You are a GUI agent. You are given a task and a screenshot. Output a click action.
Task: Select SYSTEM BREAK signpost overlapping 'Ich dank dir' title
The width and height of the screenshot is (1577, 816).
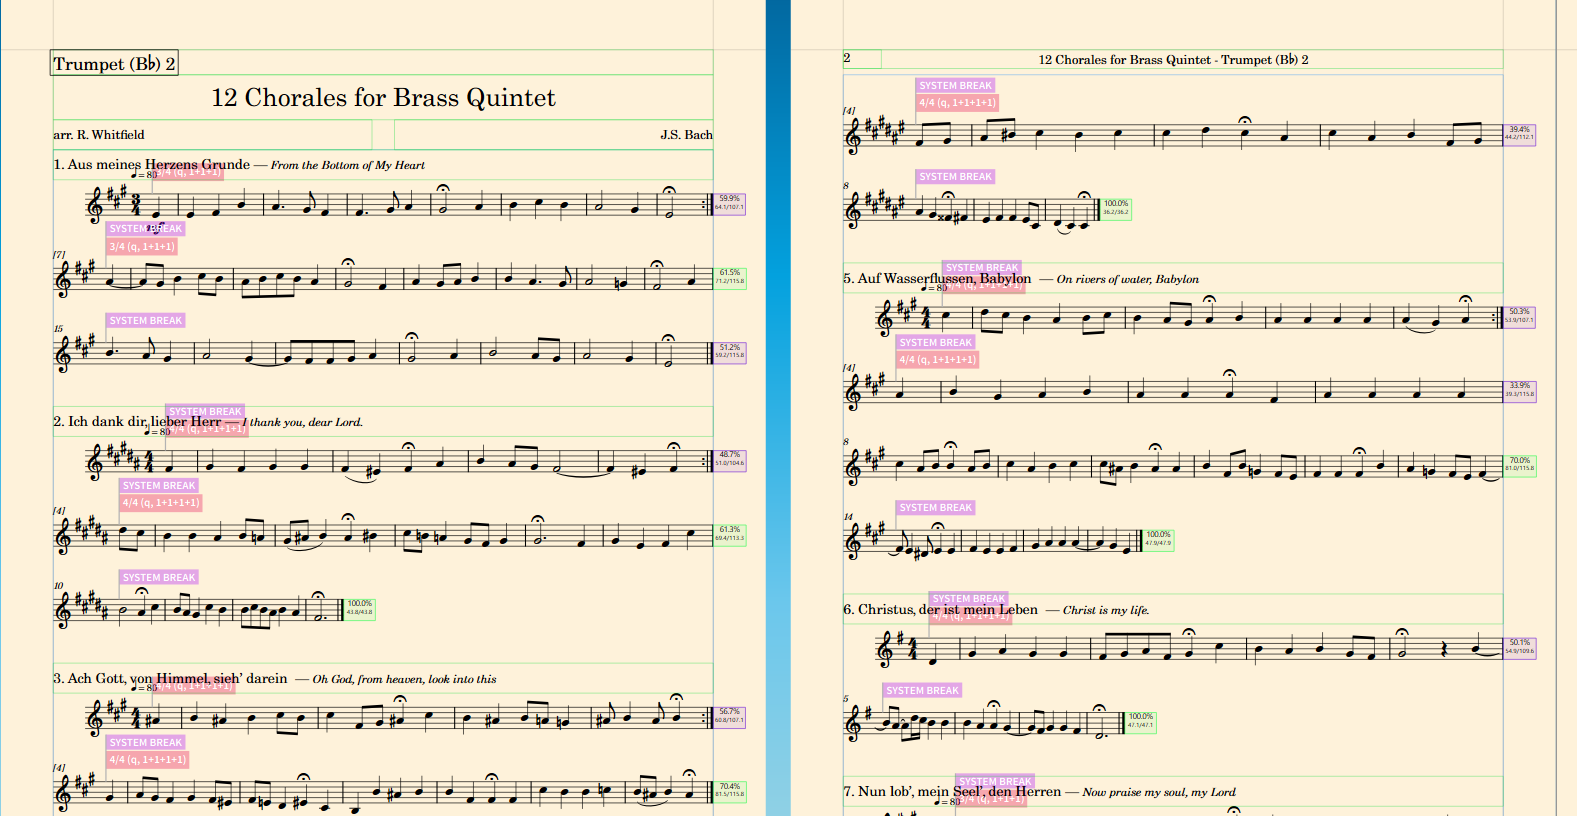pyautogui.click(x=205, y=411)
